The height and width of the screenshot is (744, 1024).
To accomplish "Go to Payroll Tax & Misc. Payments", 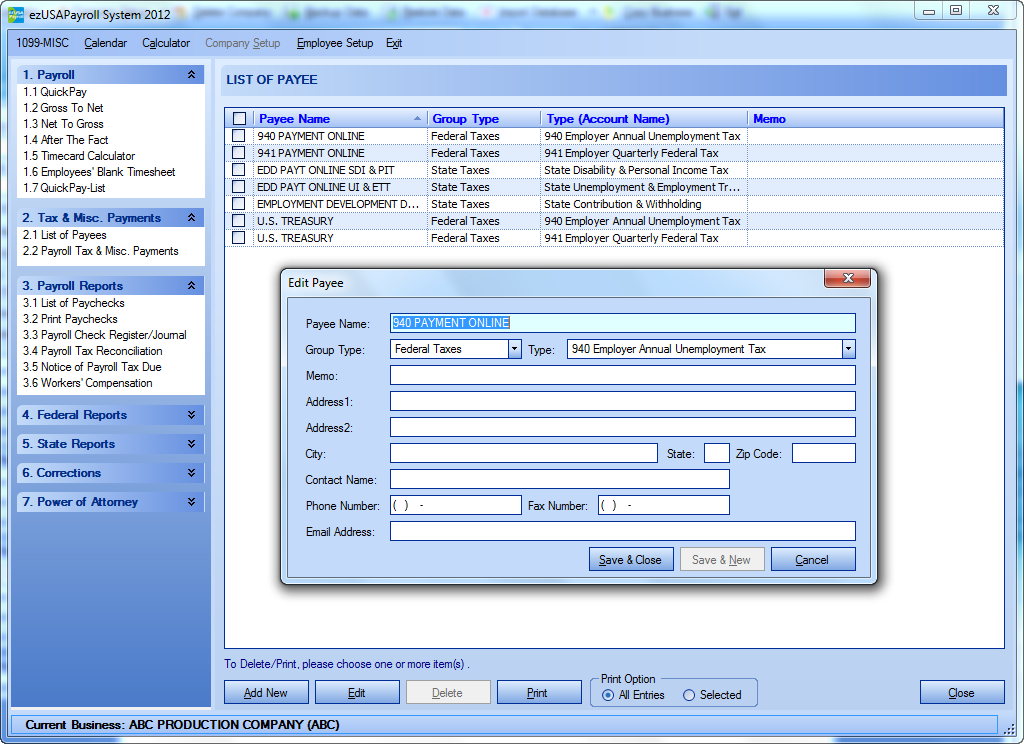I will coord(101,251).
